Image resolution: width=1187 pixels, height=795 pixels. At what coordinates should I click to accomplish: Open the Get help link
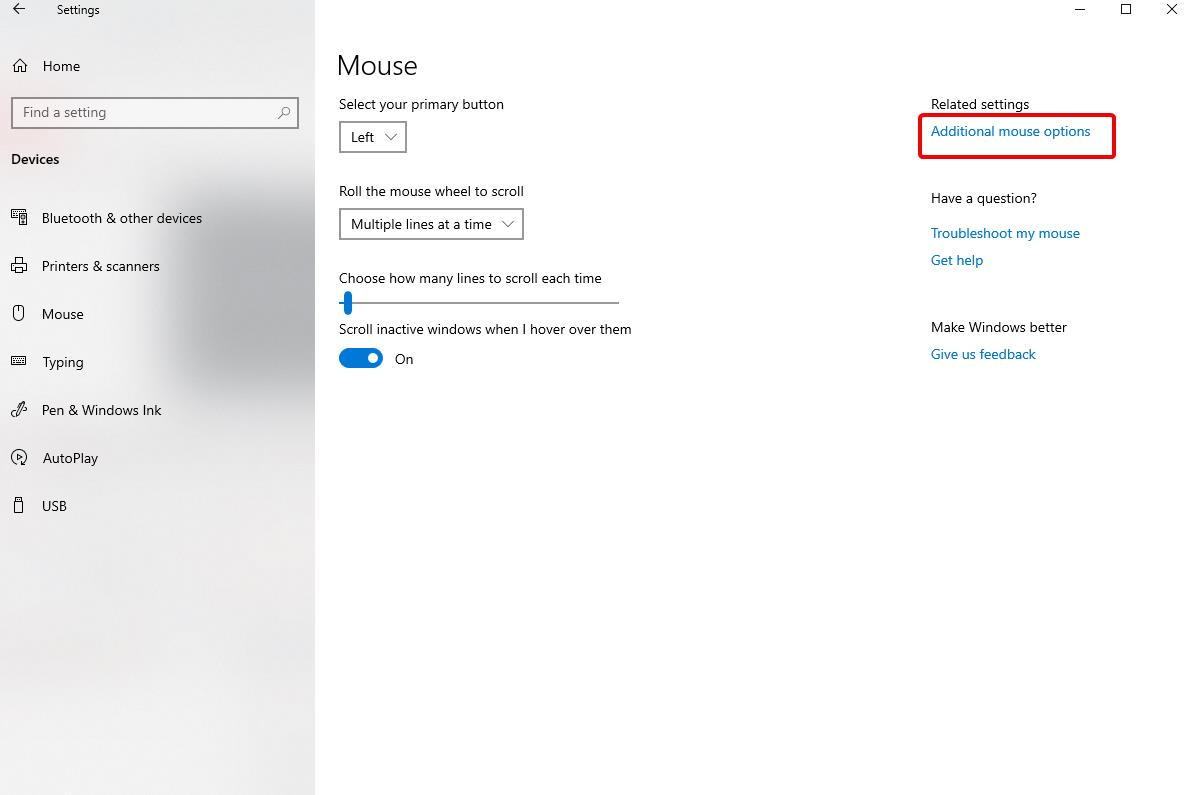pyautogui.click(x=956, y=260)
